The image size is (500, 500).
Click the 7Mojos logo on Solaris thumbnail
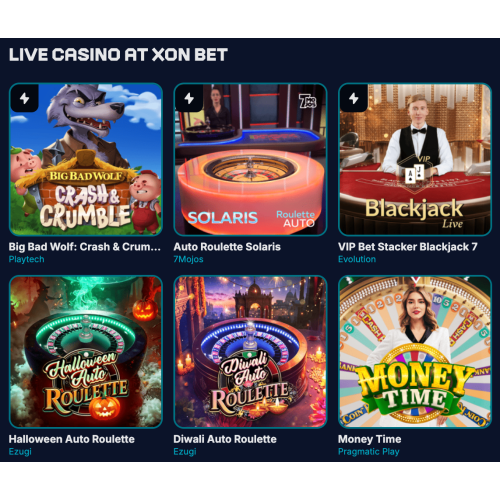pyautogui.click(x=307, y=101)
